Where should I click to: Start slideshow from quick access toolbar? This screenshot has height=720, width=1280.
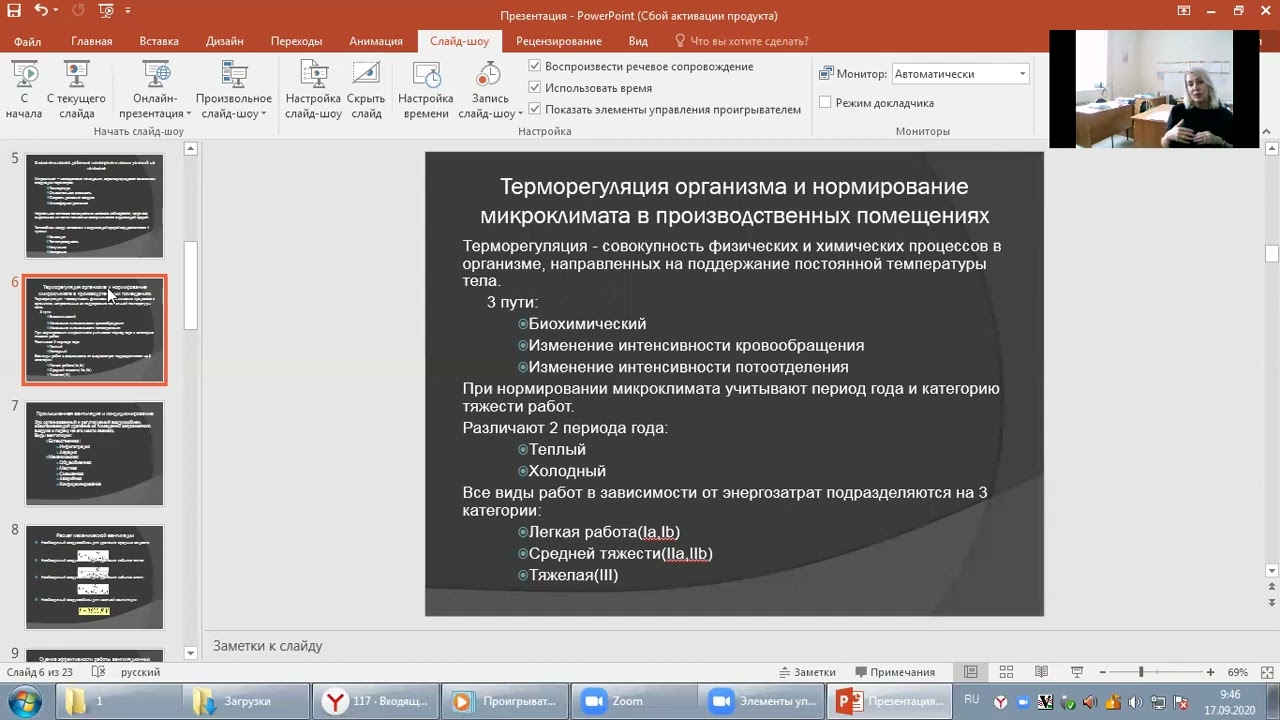pyautogui.click(x=106, y=11)
